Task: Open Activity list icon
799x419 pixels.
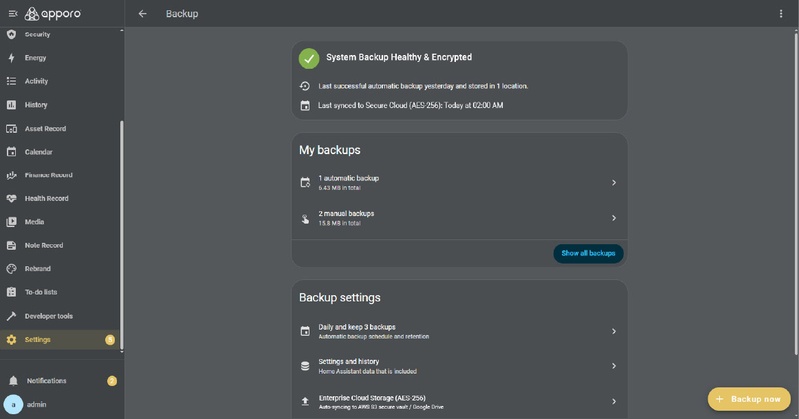Action: [x=11, y=81]
